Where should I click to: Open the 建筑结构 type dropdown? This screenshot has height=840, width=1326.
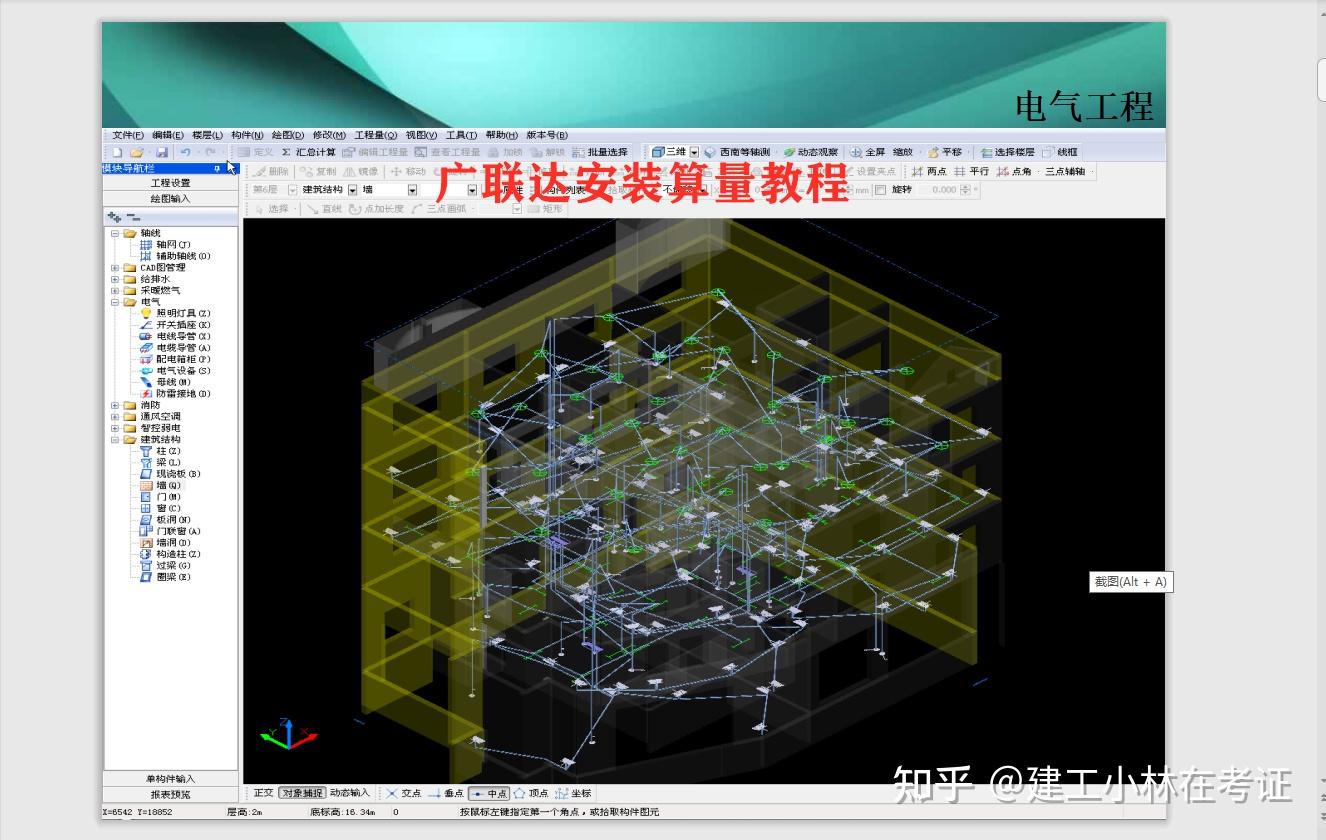click(x=352, y=190)
